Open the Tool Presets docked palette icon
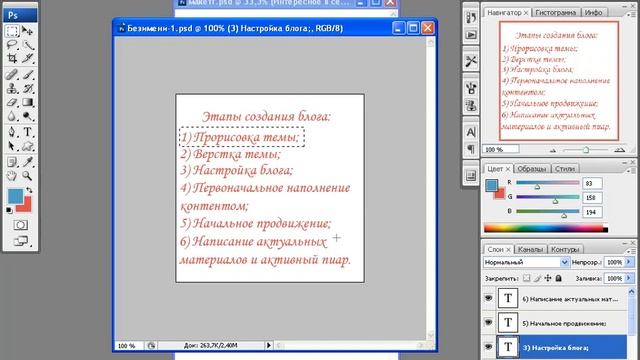Viewport: 640px width, 360px height. point(471,61)
